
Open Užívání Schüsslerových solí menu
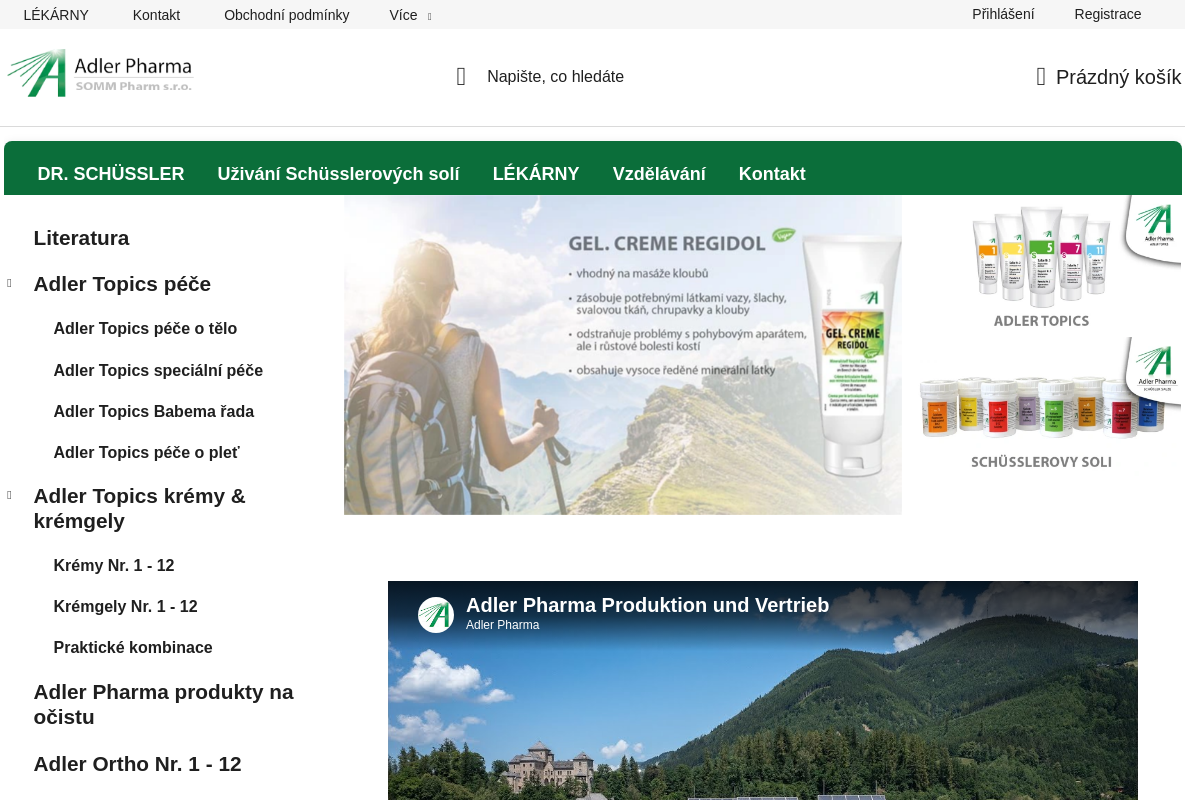338,174
